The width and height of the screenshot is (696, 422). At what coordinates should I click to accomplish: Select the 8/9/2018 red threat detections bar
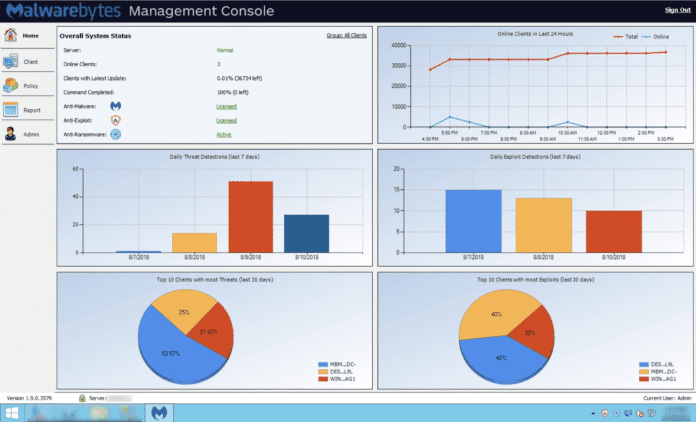[251, 217]
